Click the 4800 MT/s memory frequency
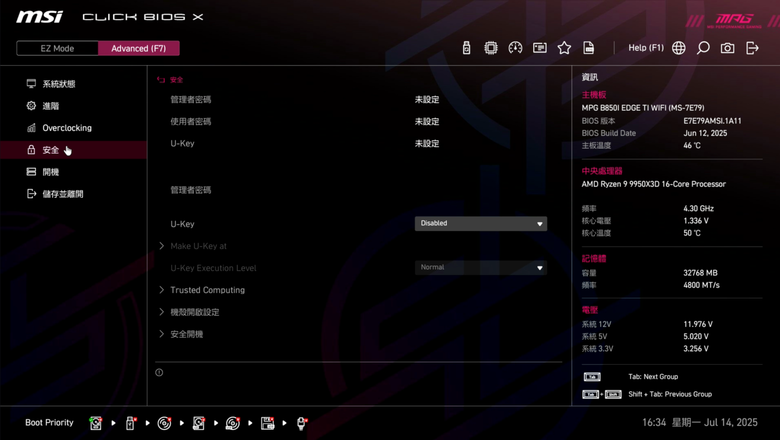This screenshot has width=780, height=440. (x=701, y=285)
